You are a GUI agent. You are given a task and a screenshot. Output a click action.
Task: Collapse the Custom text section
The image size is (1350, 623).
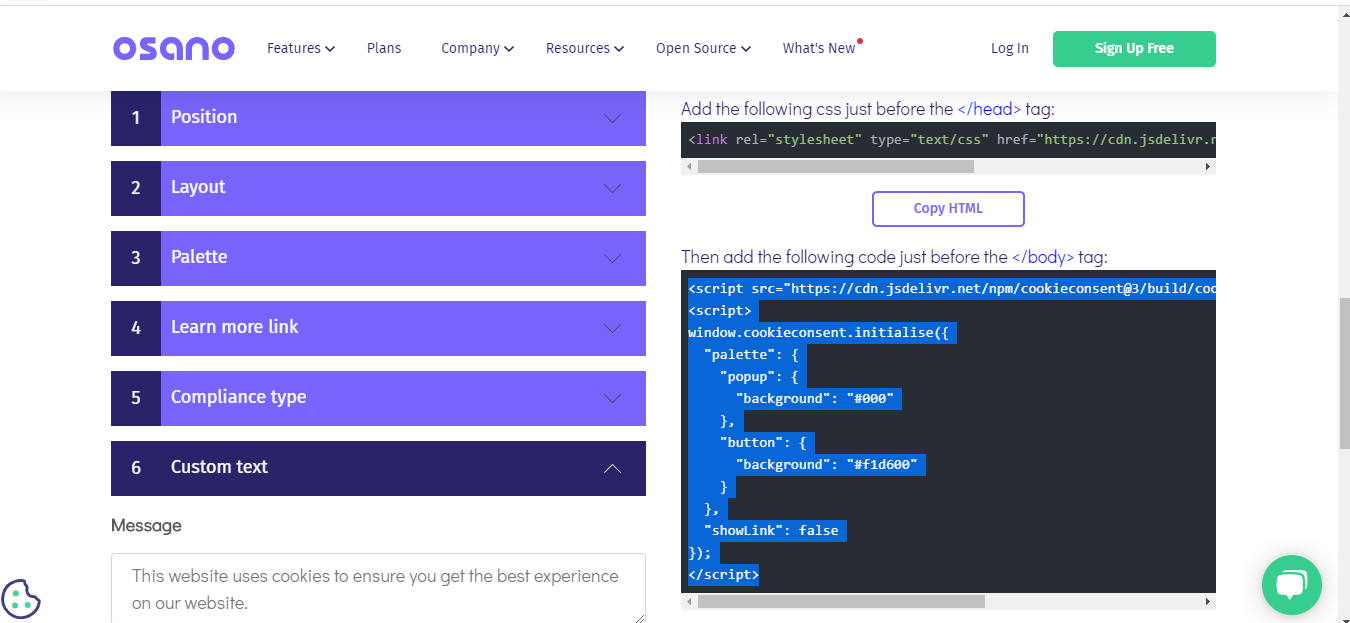[x=378, y=468]
